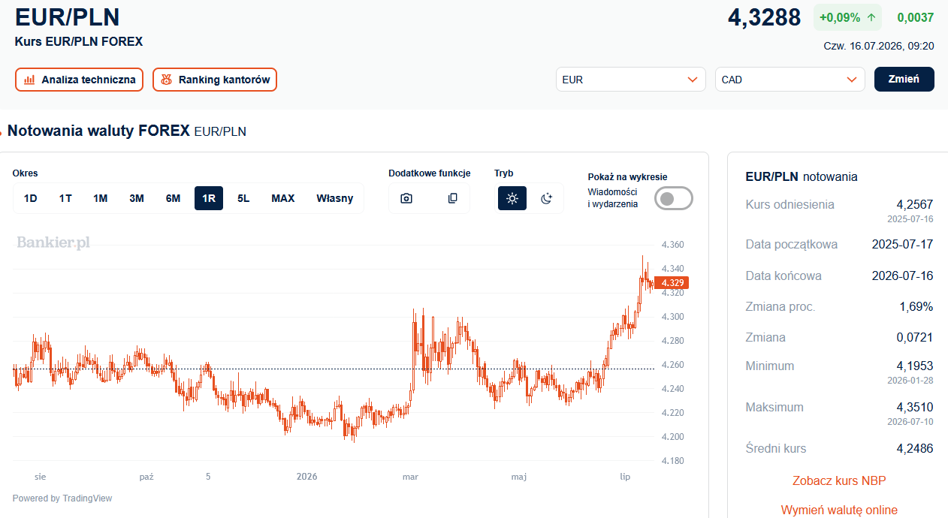Click the Data początkowa value 2025-07-17
Image resolution: width=948 pixels, height=518 pixels.
tap(902, 244)
